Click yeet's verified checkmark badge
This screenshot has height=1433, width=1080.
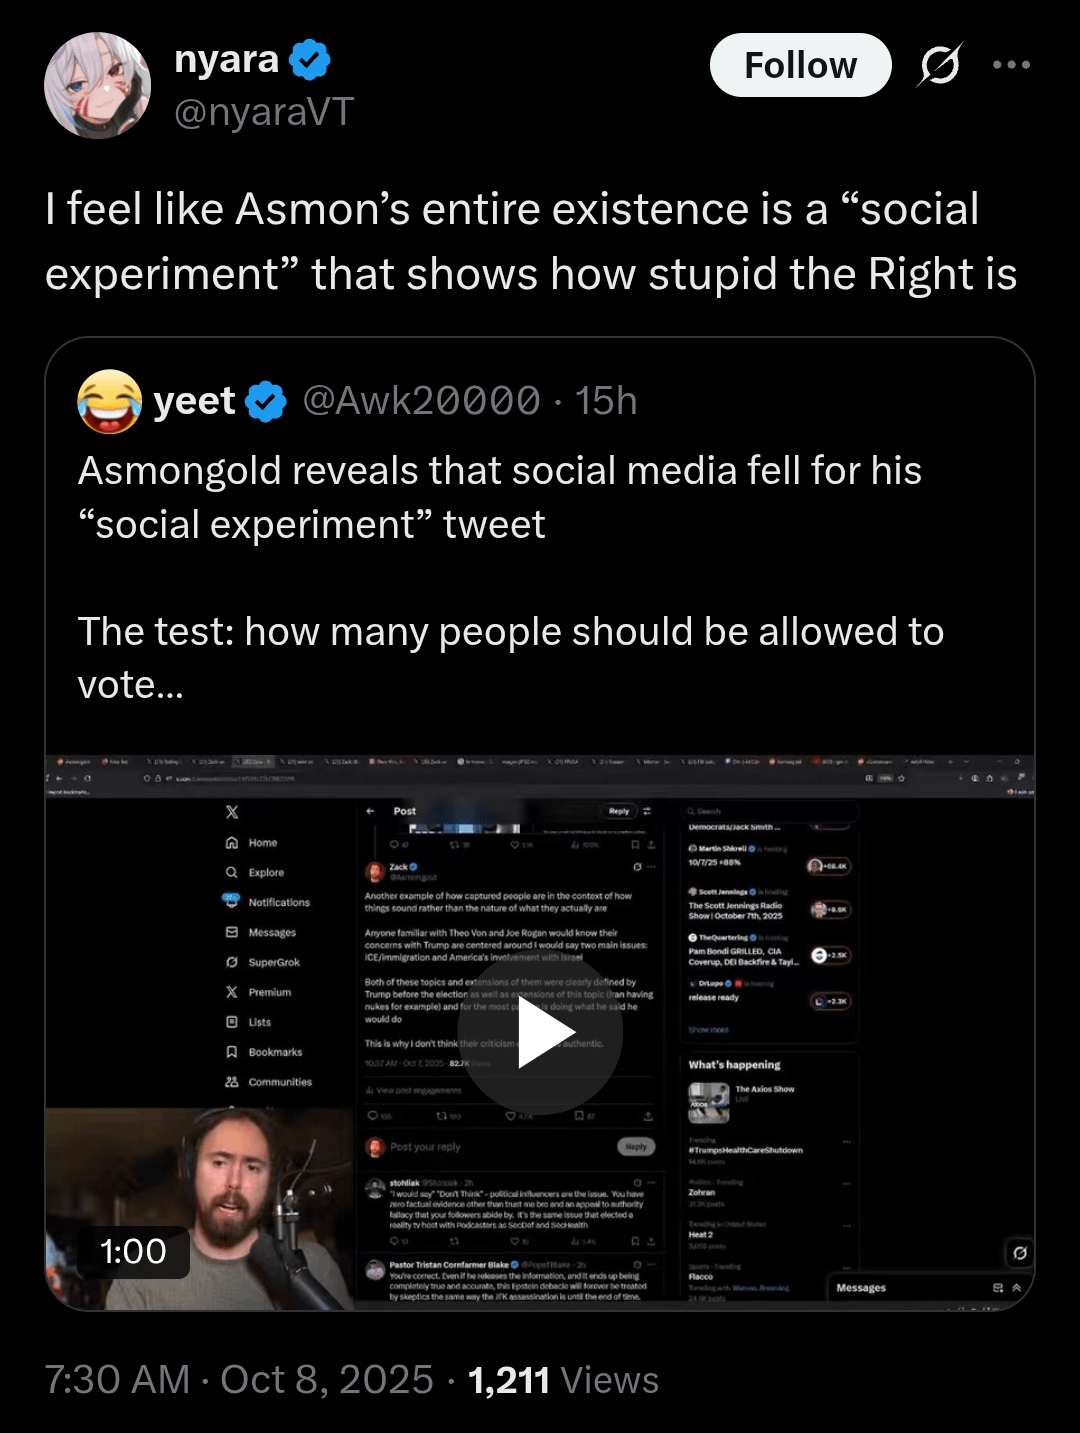(x=267, y=402)
